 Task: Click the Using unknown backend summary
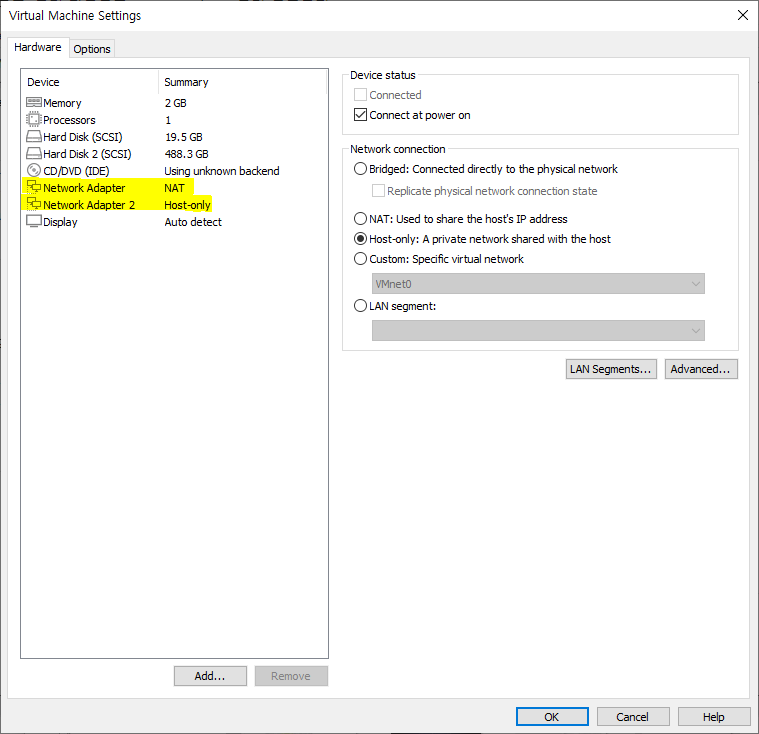[x=222, y=171]
